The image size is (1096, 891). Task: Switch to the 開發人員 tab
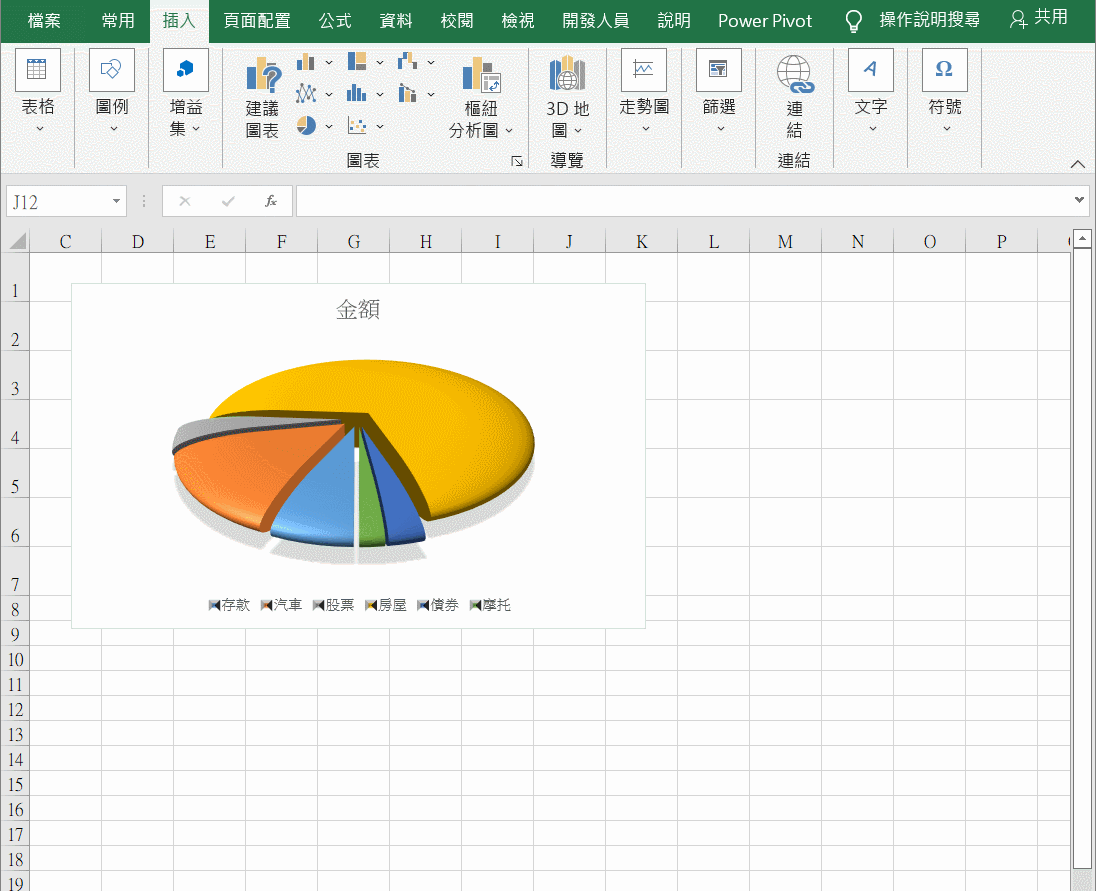click(x=596, y=21)
